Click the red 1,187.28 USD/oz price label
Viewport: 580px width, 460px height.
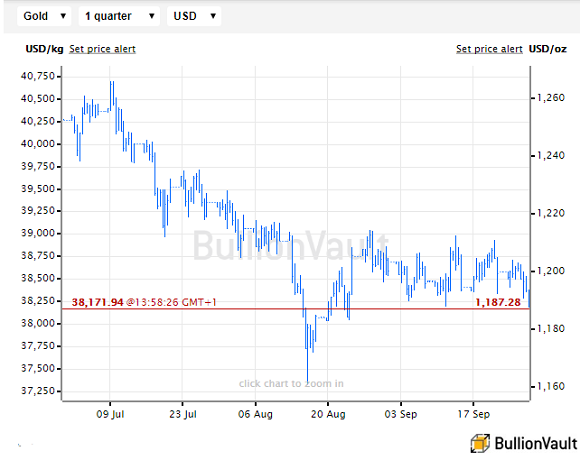pyautogui.click(x=498, y=302)
